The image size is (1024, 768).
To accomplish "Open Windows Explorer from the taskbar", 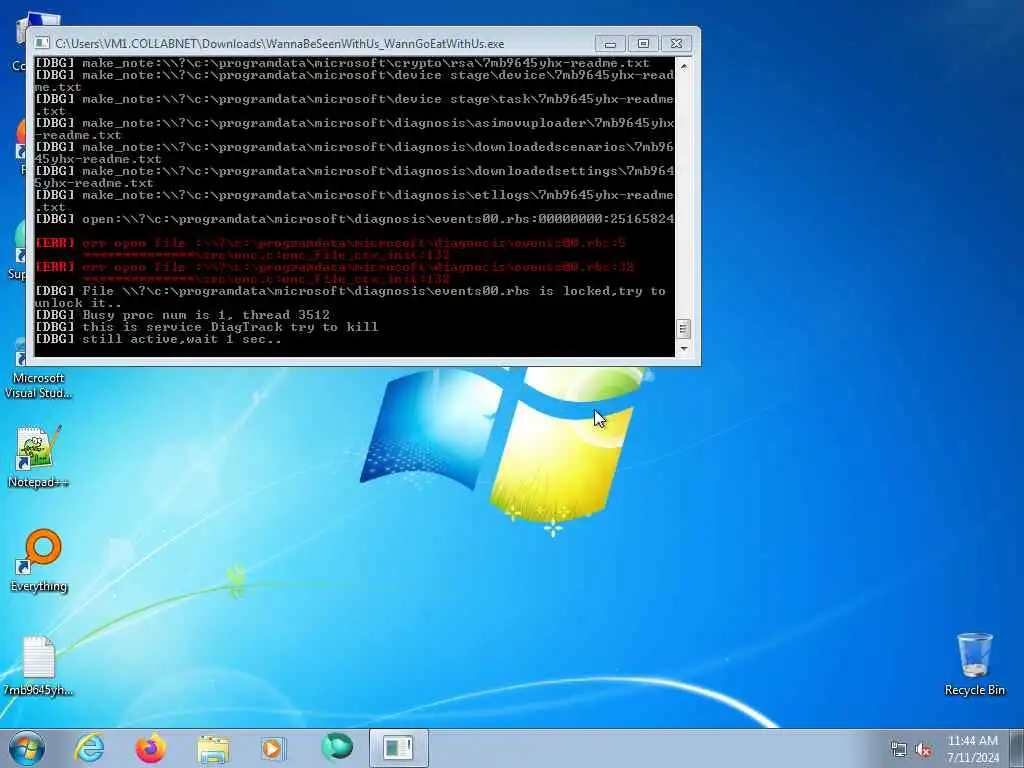I will pos(213,748).
